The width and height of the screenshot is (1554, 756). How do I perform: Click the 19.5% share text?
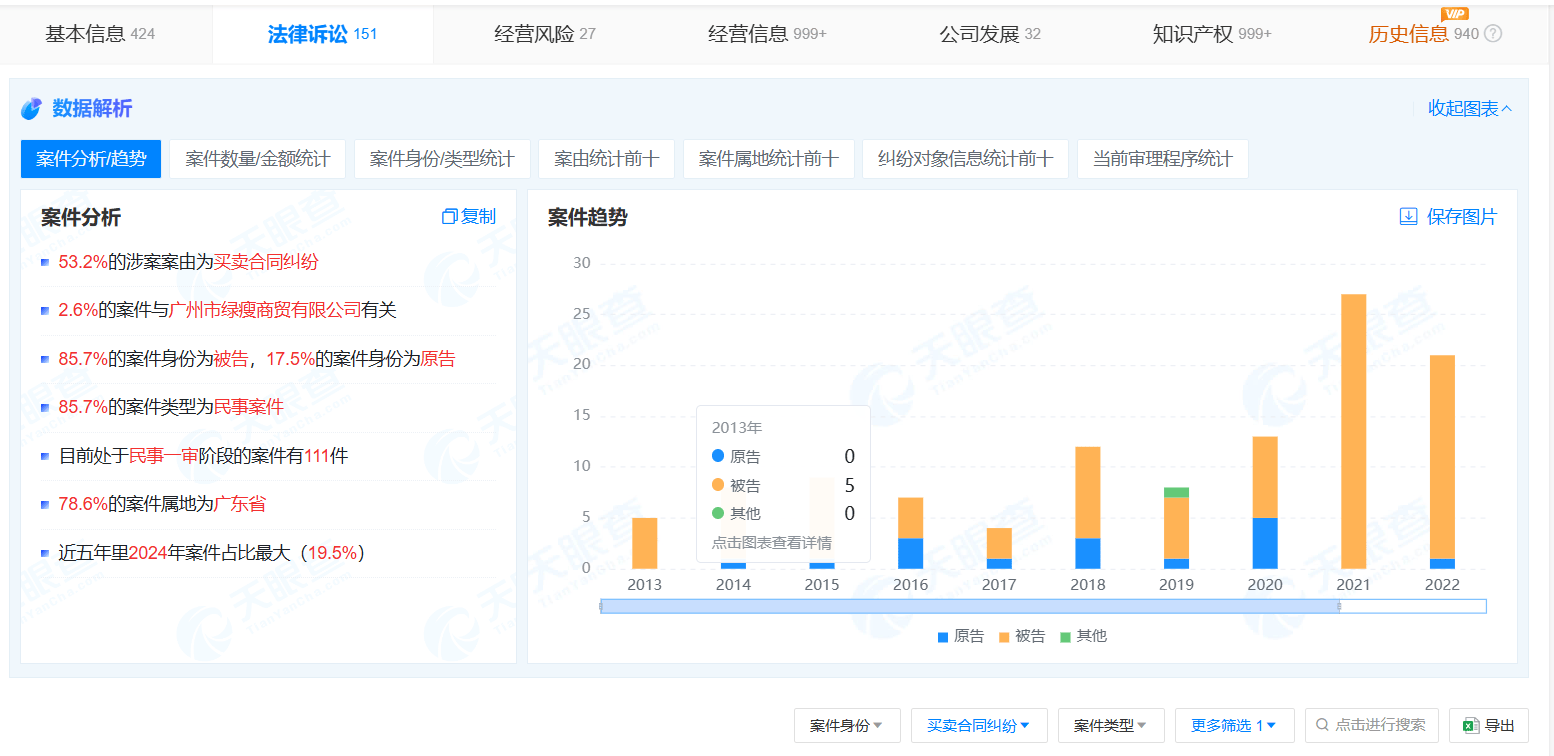[333, 553]
